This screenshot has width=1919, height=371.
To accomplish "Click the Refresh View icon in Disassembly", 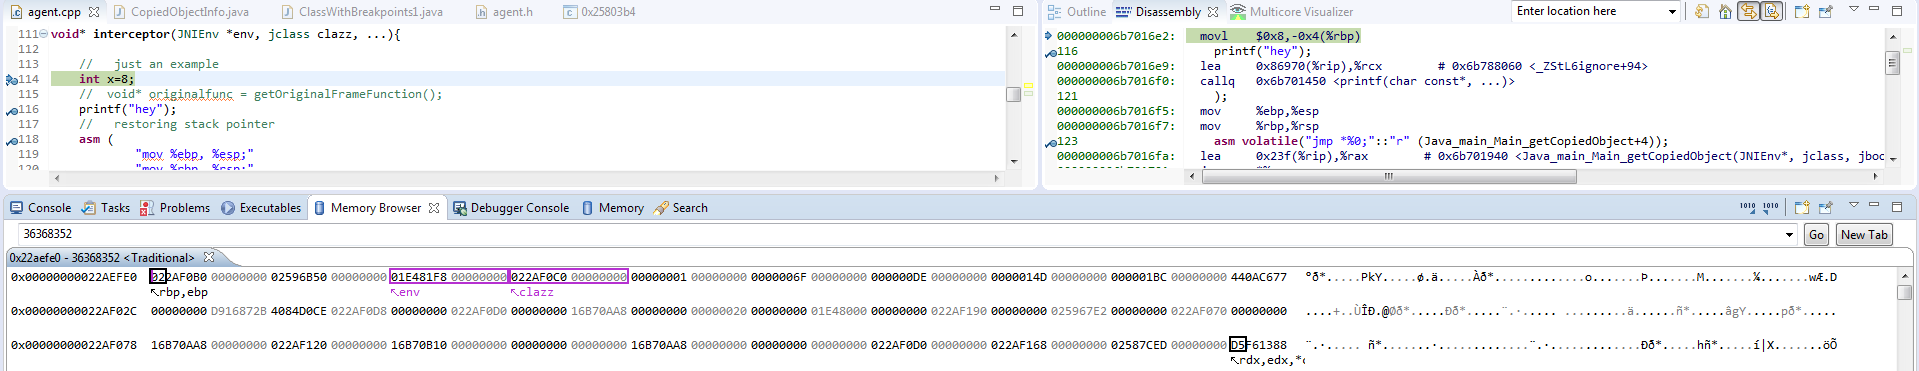I will point(1701,12).
